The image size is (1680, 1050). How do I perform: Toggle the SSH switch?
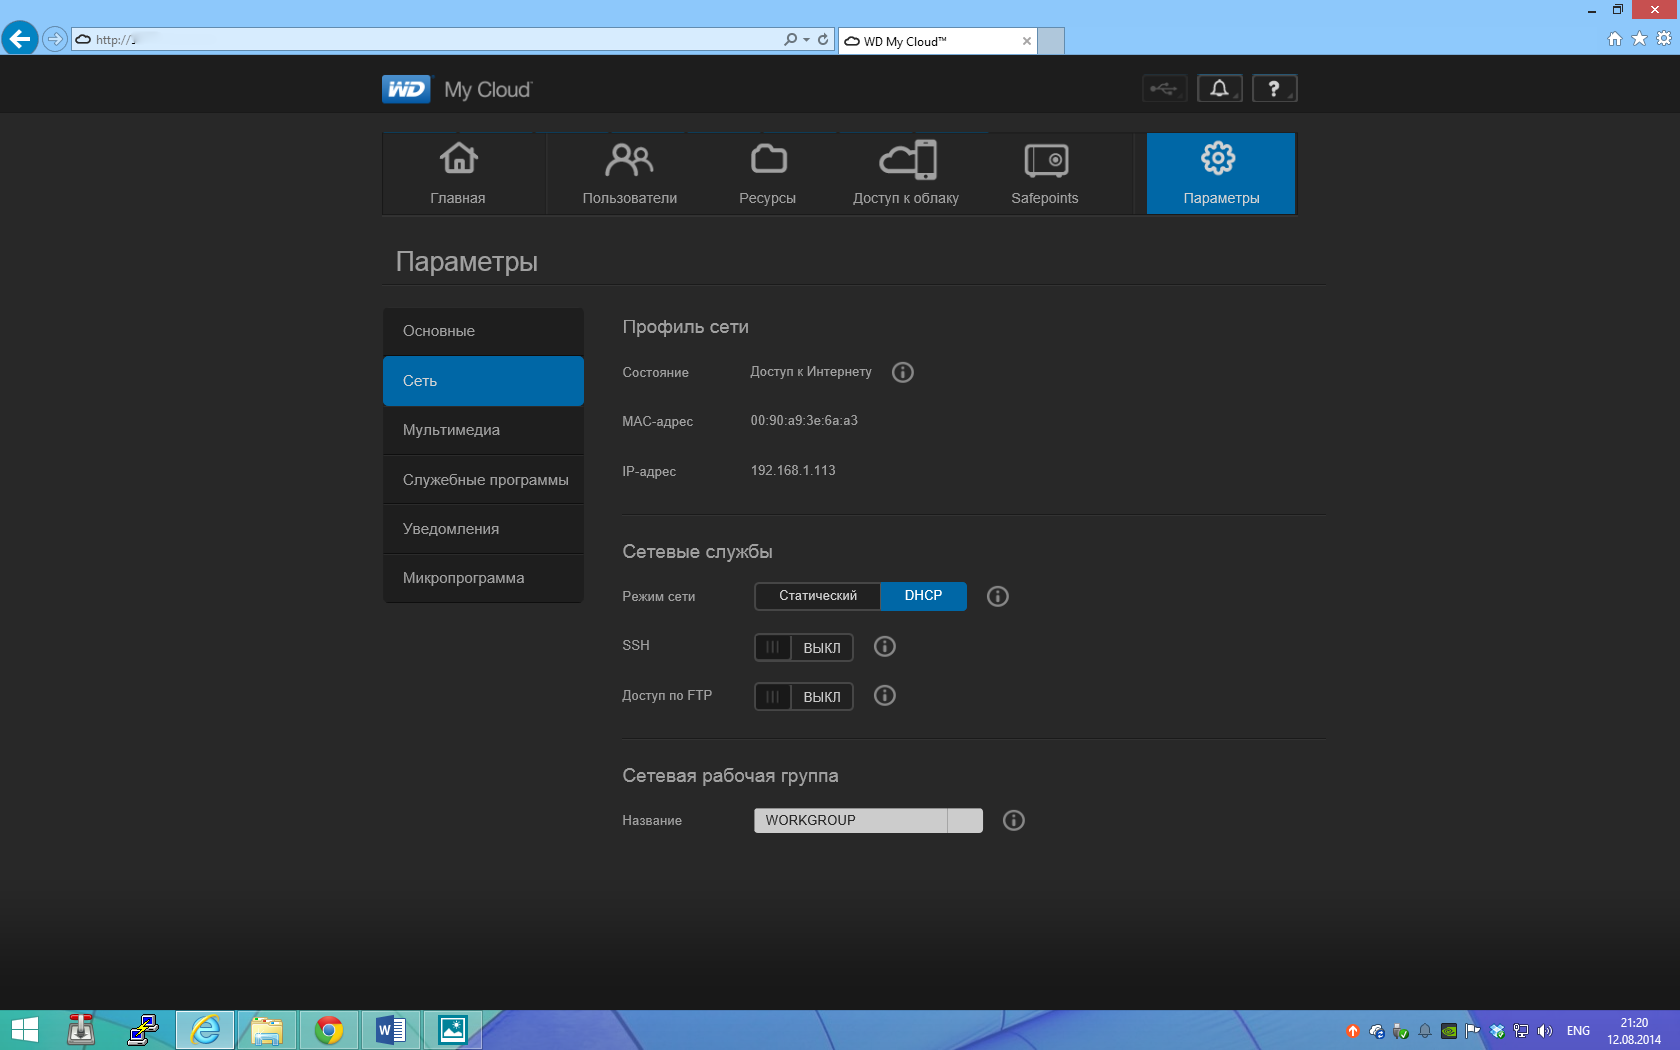[x=804, y=647]
